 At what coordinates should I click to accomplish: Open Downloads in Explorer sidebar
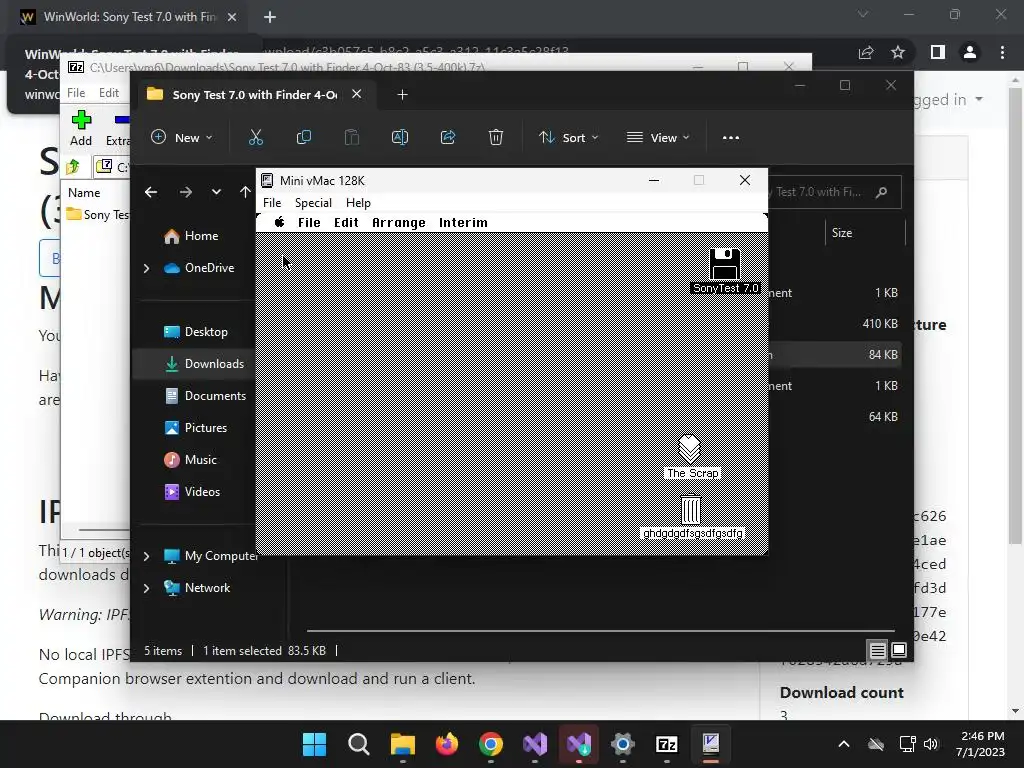pyautogui.click(x=204, y=364)
